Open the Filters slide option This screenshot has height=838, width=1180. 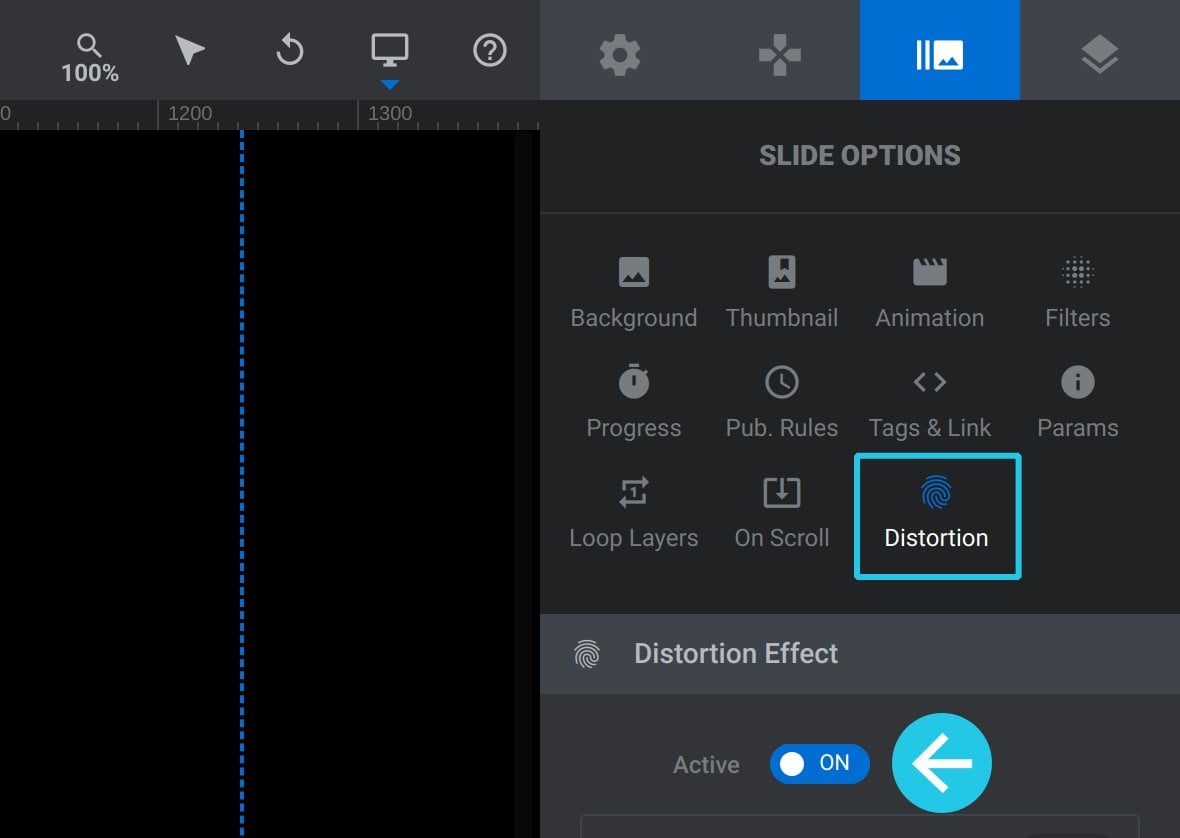[x=1078, y=293]
